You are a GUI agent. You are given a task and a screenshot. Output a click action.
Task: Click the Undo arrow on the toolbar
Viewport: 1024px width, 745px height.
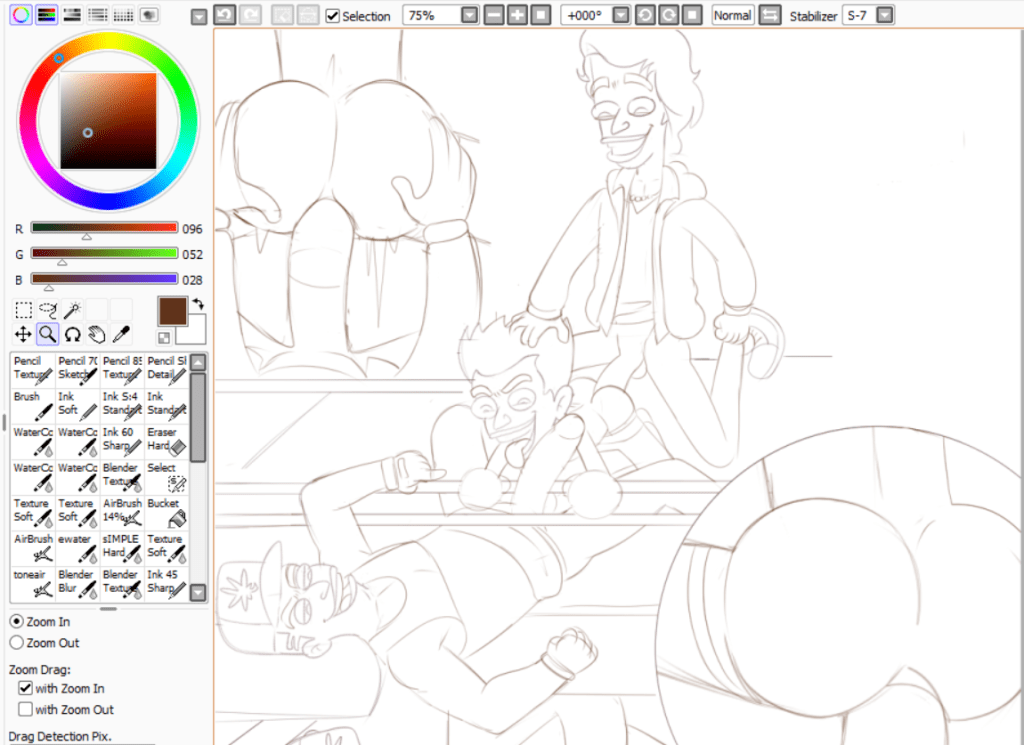point(226,15)
